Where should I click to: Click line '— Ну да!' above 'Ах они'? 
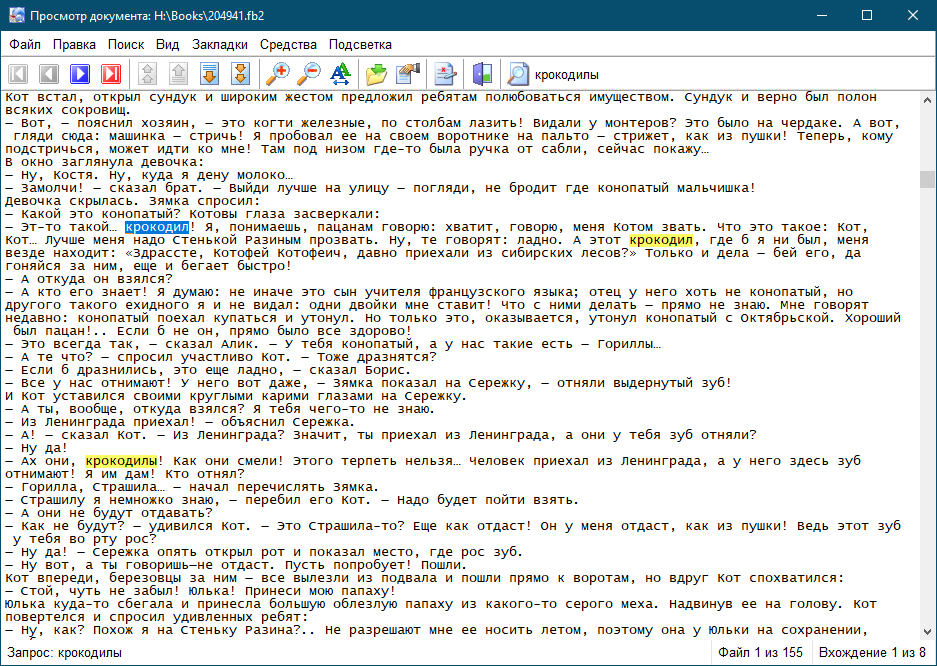point(36,448)
